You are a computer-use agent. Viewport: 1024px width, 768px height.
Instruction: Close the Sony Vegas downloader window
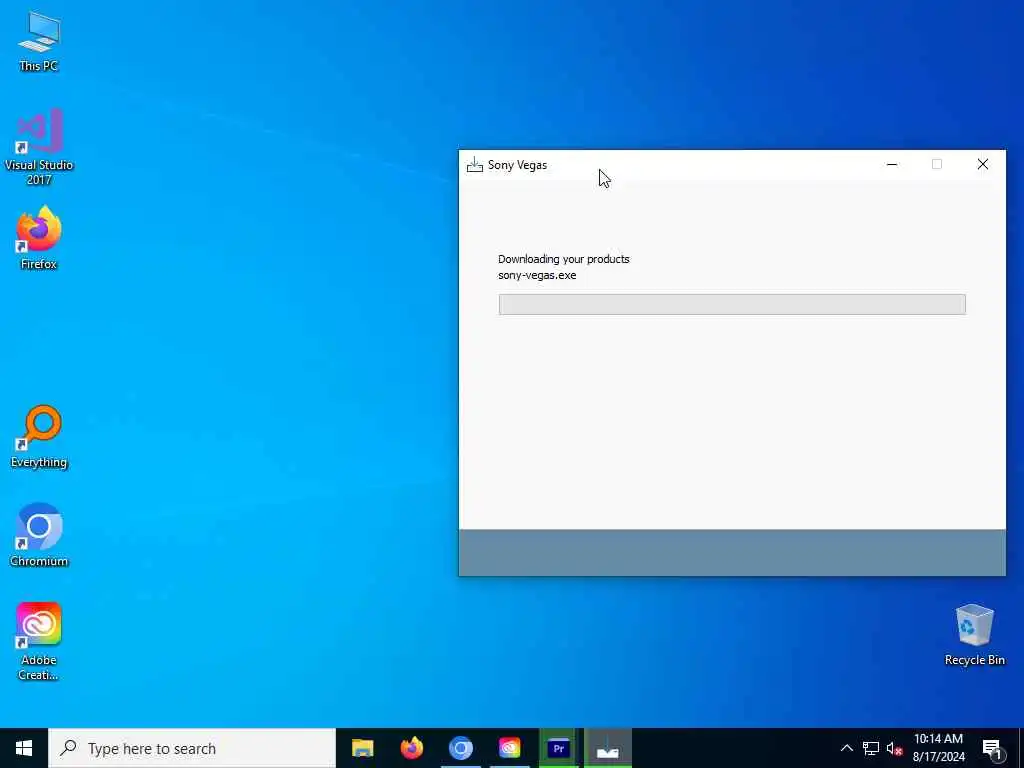point(982,165)
